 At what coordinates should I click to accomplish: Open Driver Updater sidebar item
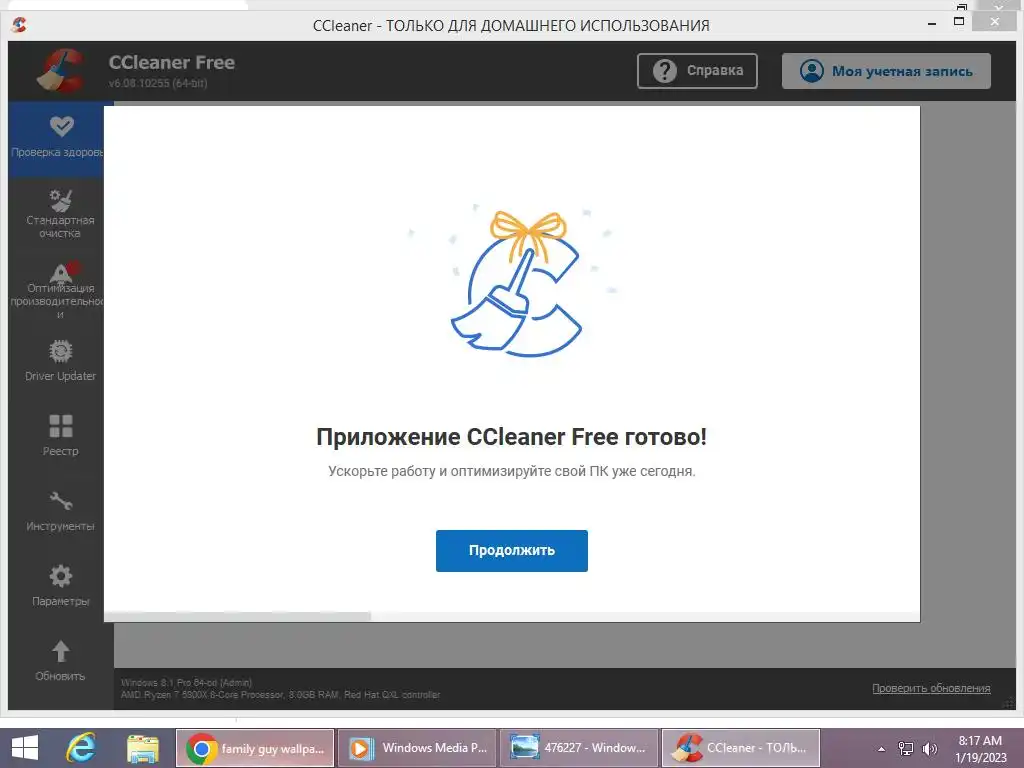point(60,361)
